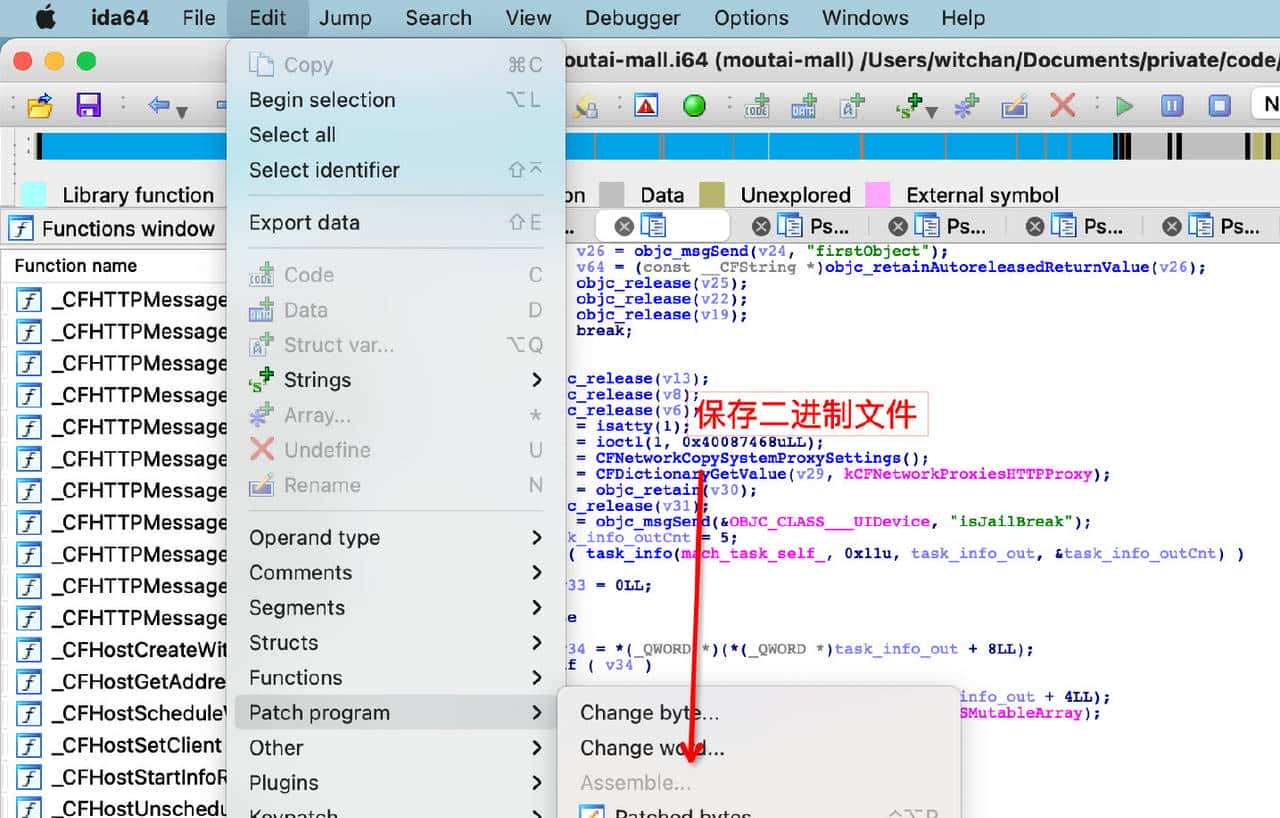The image size is (1280, 818).
Task: Save the database with the disk icon
Action: 89,103
